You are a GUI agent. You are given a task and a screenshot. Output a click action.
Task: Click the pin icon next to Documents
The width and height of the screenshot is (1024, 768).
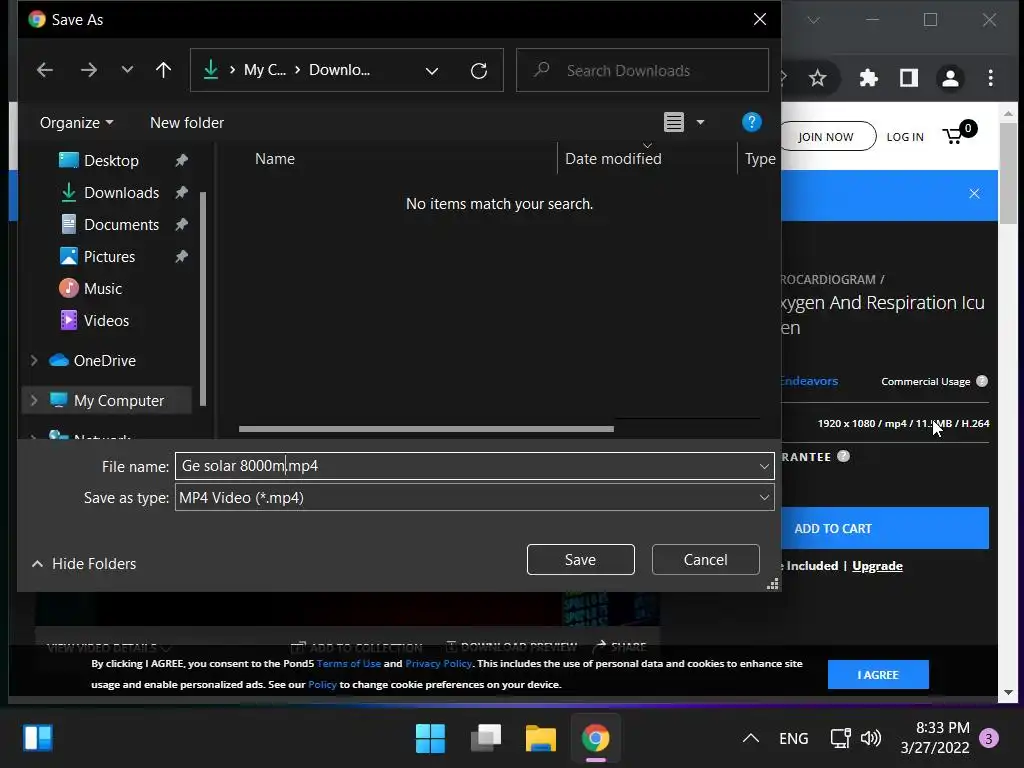pos(181,224)
